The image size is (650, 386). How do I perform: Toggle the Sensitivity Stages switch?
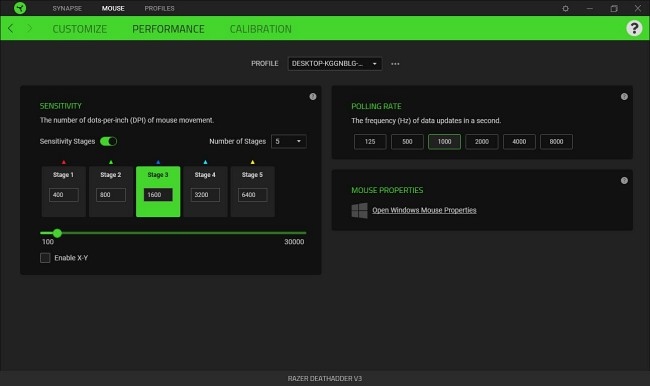(109, 141)
